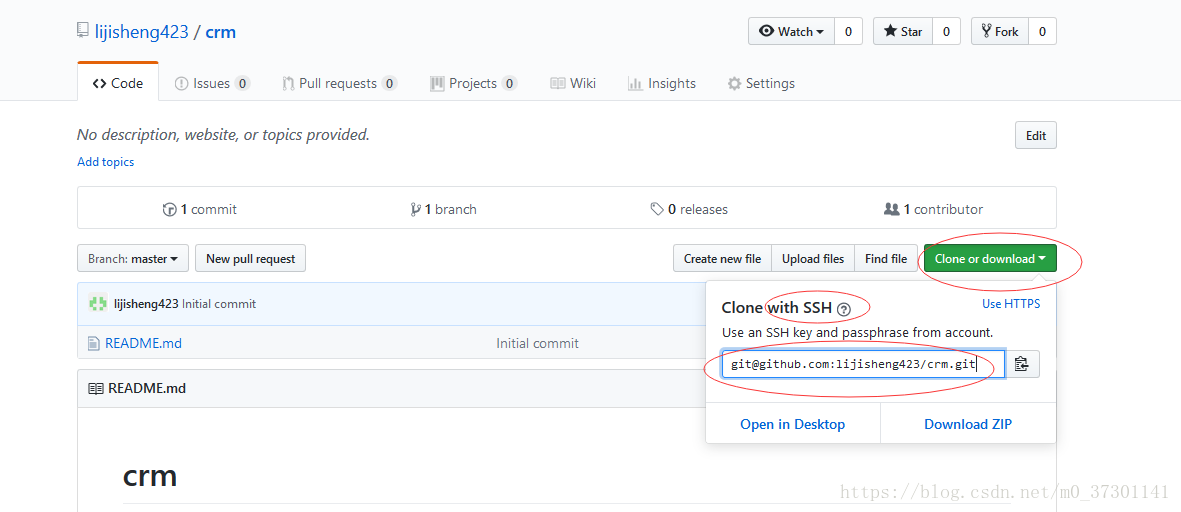This screenshot has height=512, width=1181.
Task: Click New pull request button
Action: point(250,258)
